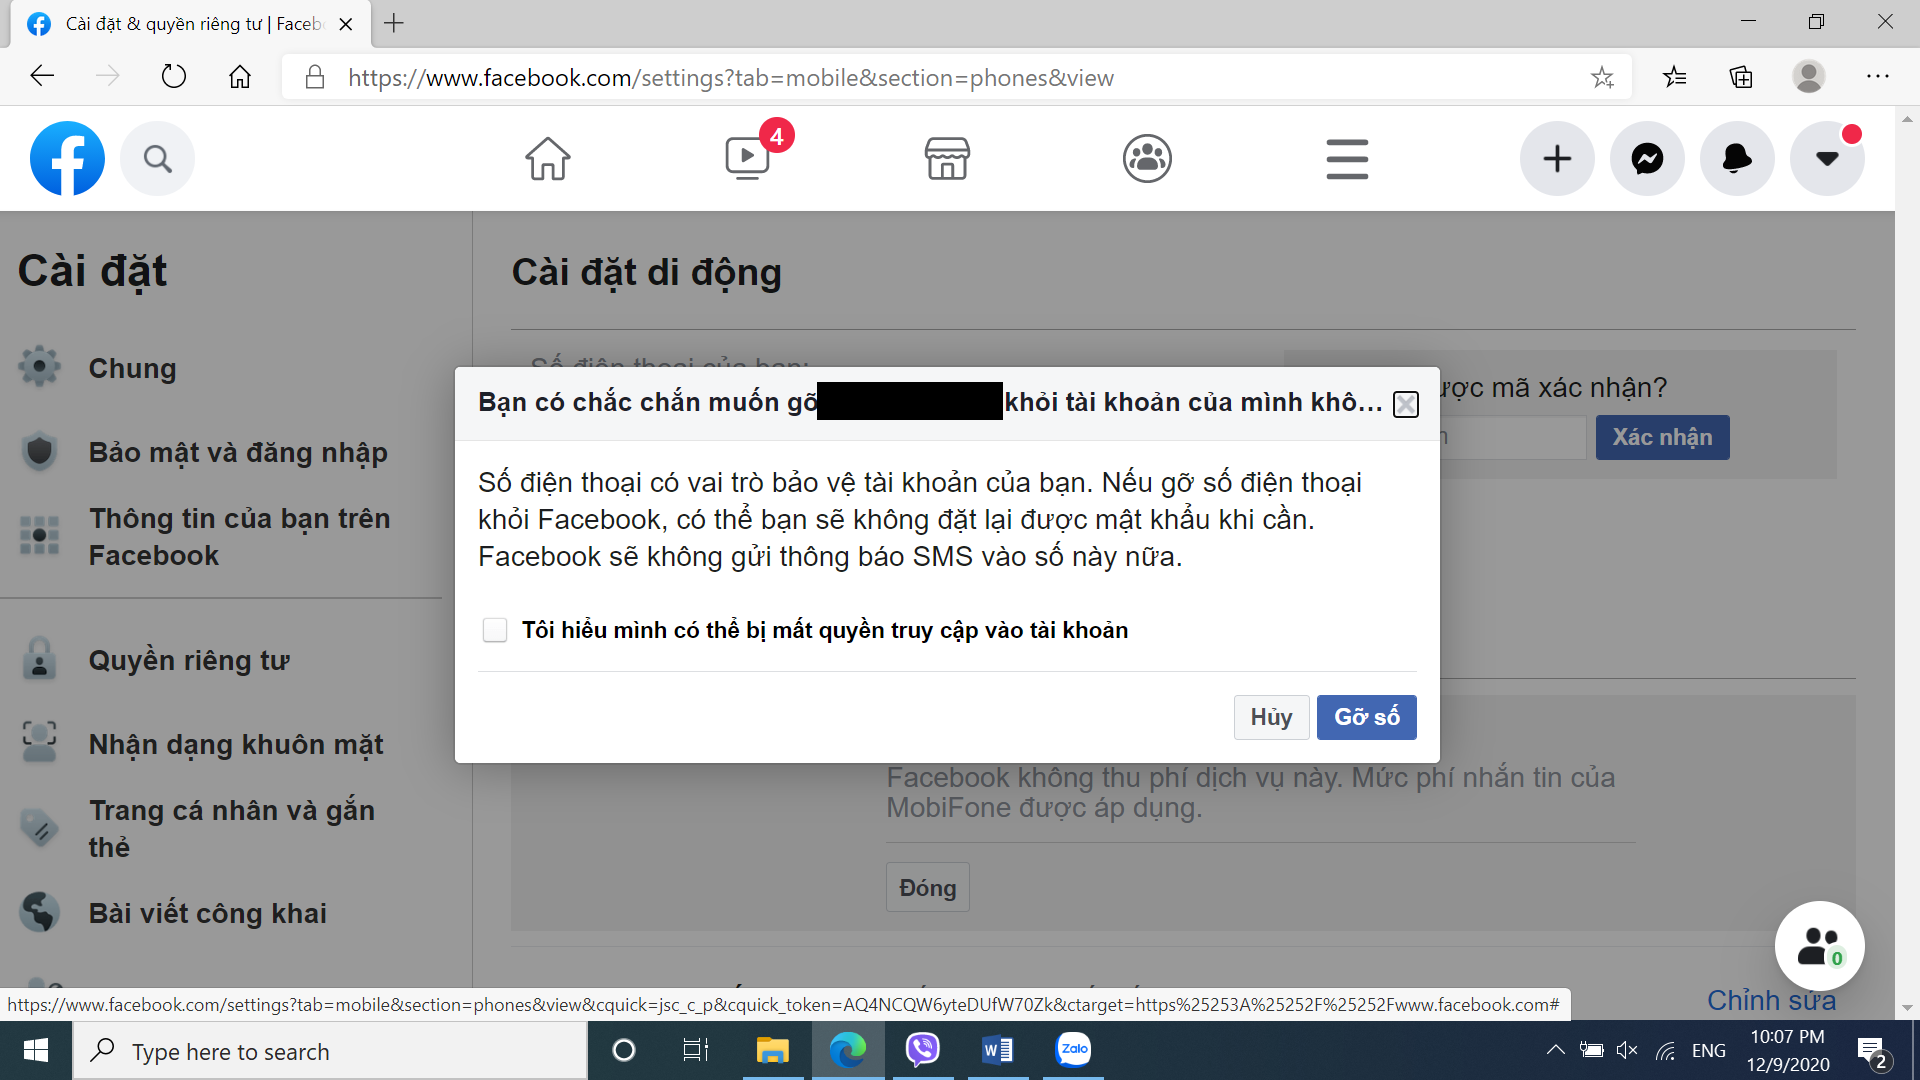This screenshot has width=1920, height=1080.
Task: Click the Create plus icon
Action: point(1557,158)
